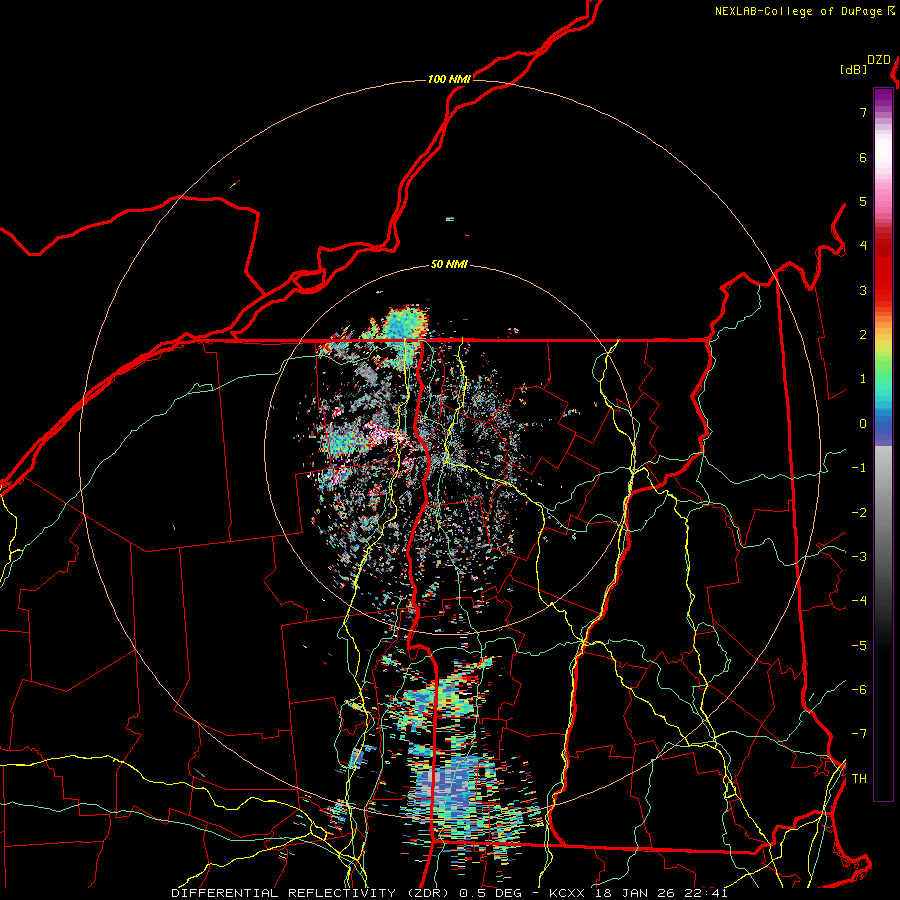Click the 6 dB scale value
The height and width of the screenshot is (900, 900).
click(x=863, y=157)
